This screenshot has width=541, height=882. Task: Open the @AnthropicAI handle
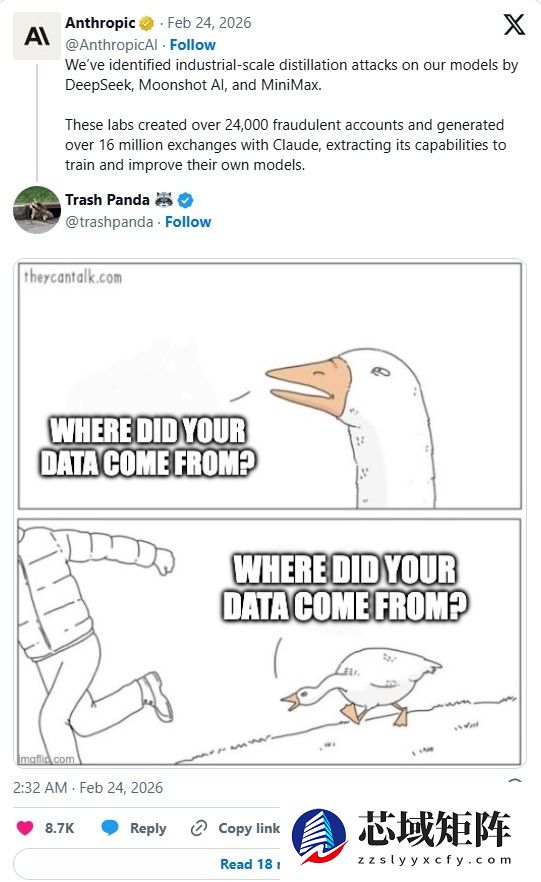[111, 45]
